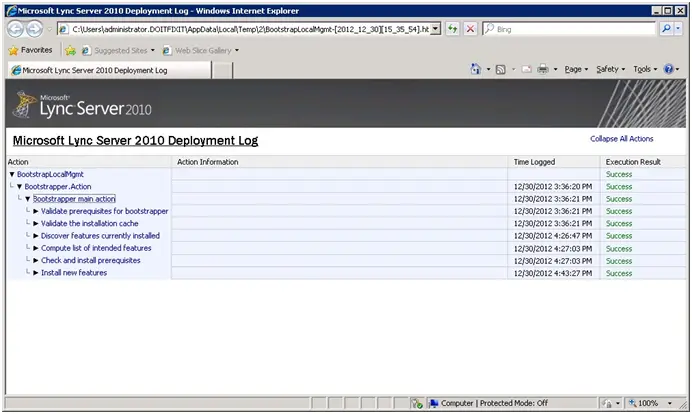The image size is (692, 414).
Task: Collapse the Bootstrapper.Action triangle
Action: point(19,187)
